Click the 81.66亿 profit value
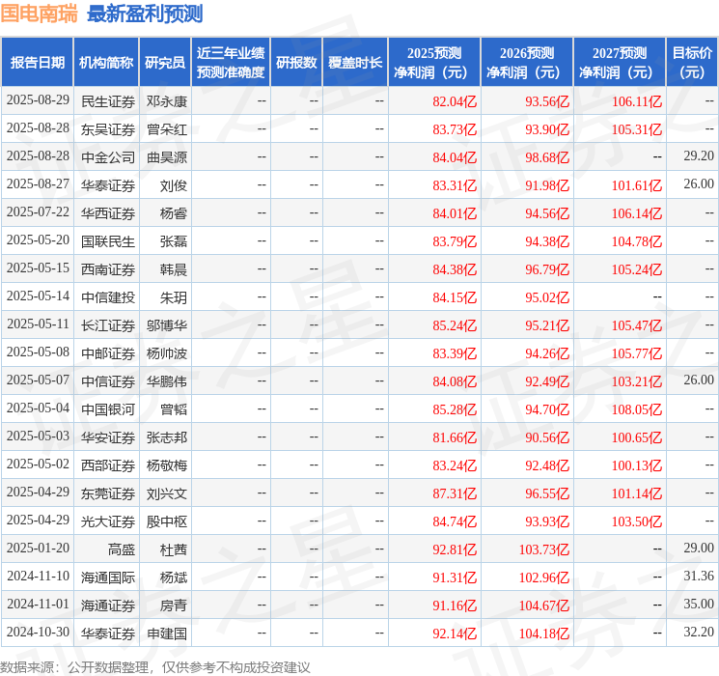 454,438
